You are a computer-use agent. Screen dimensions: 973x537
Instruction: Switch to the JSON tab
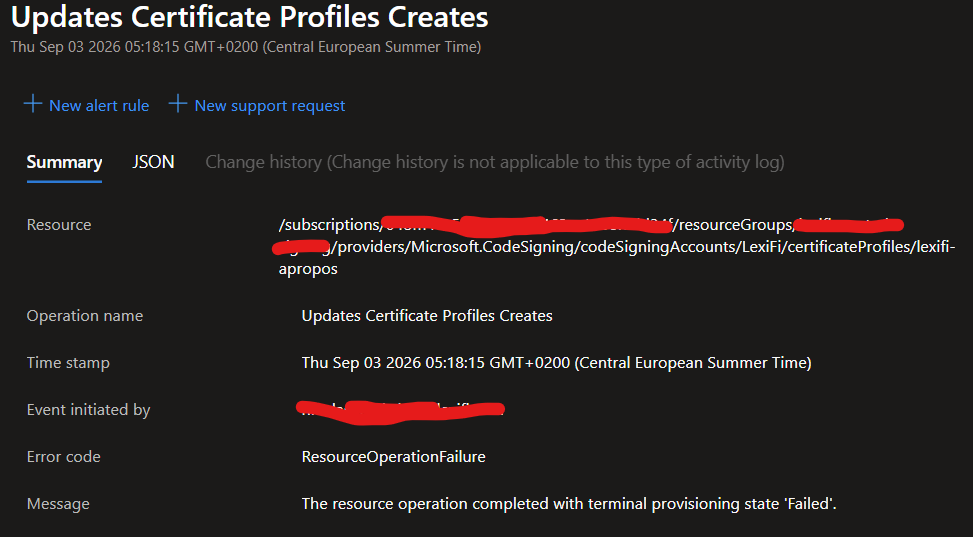[153, 163]
